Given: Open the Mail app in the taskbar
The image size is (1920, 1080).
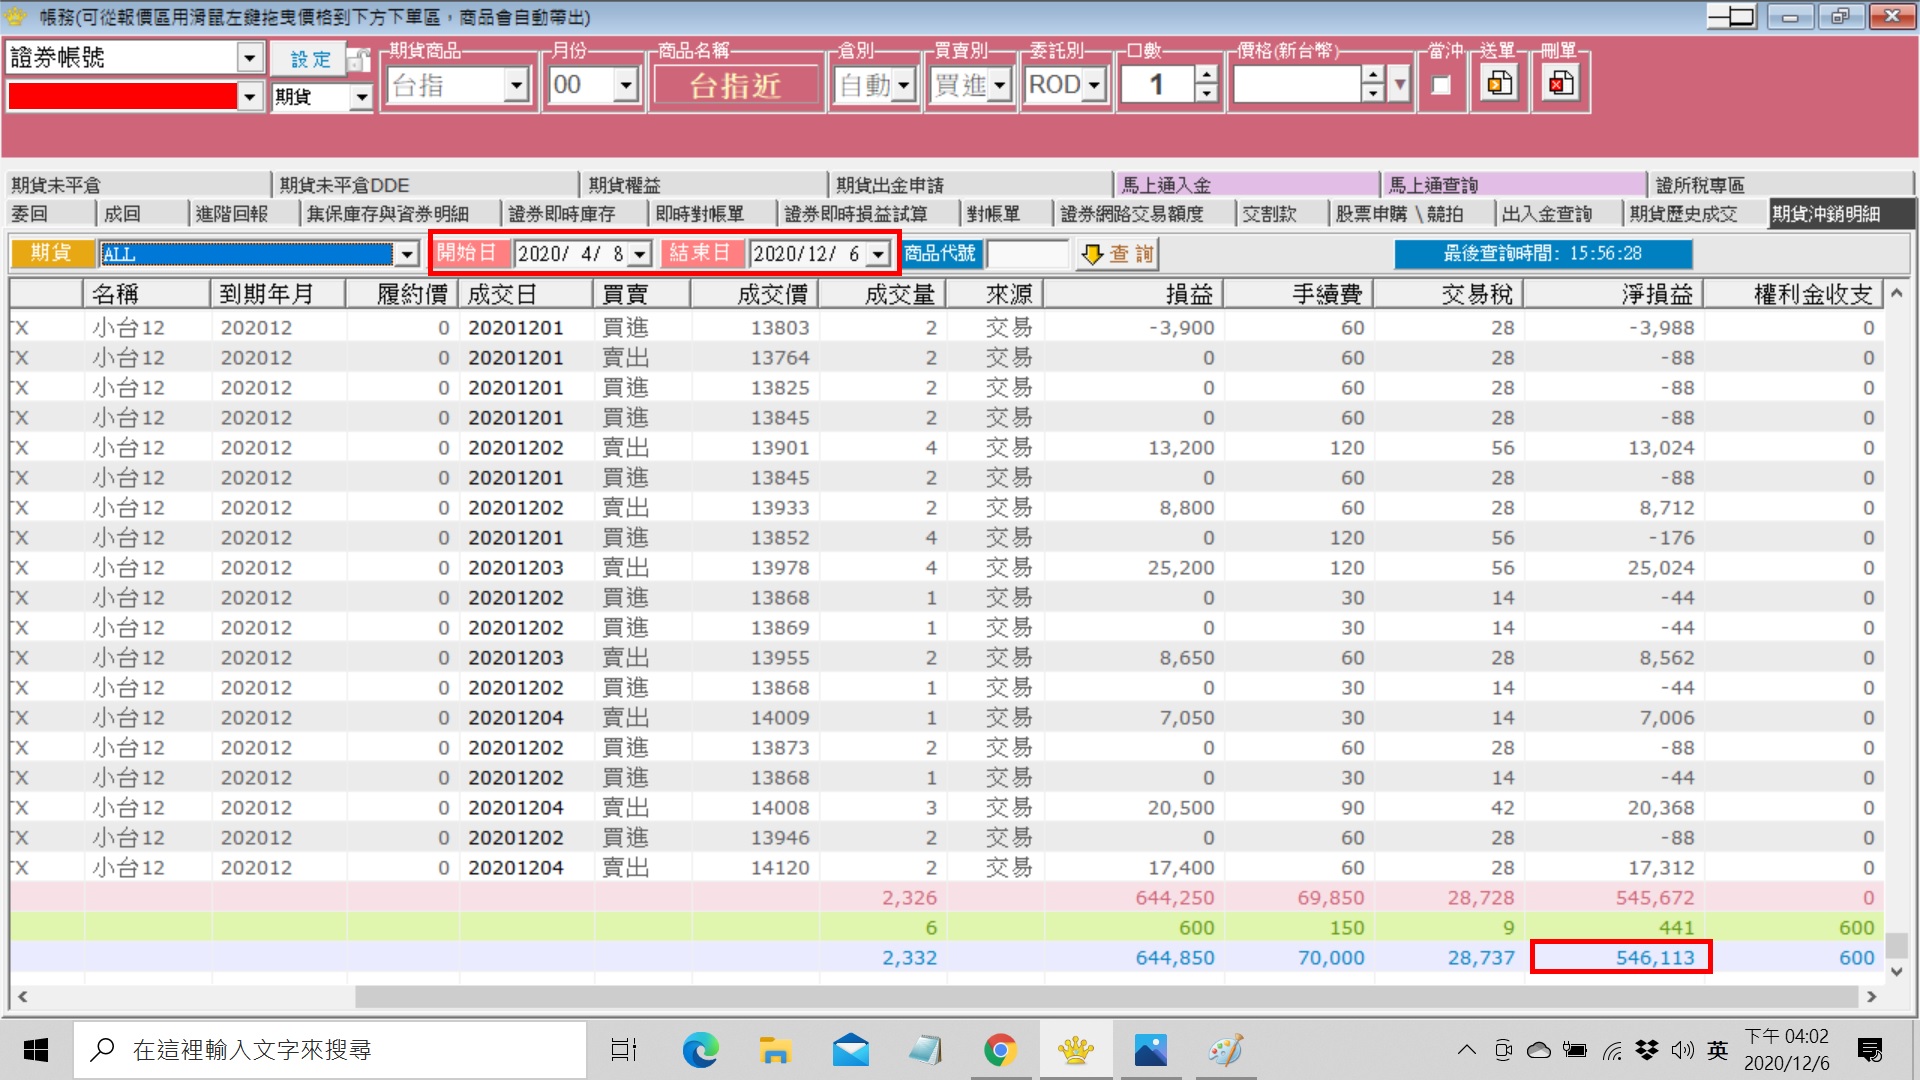Looking at the screenshot, I should click(850, 1050).
